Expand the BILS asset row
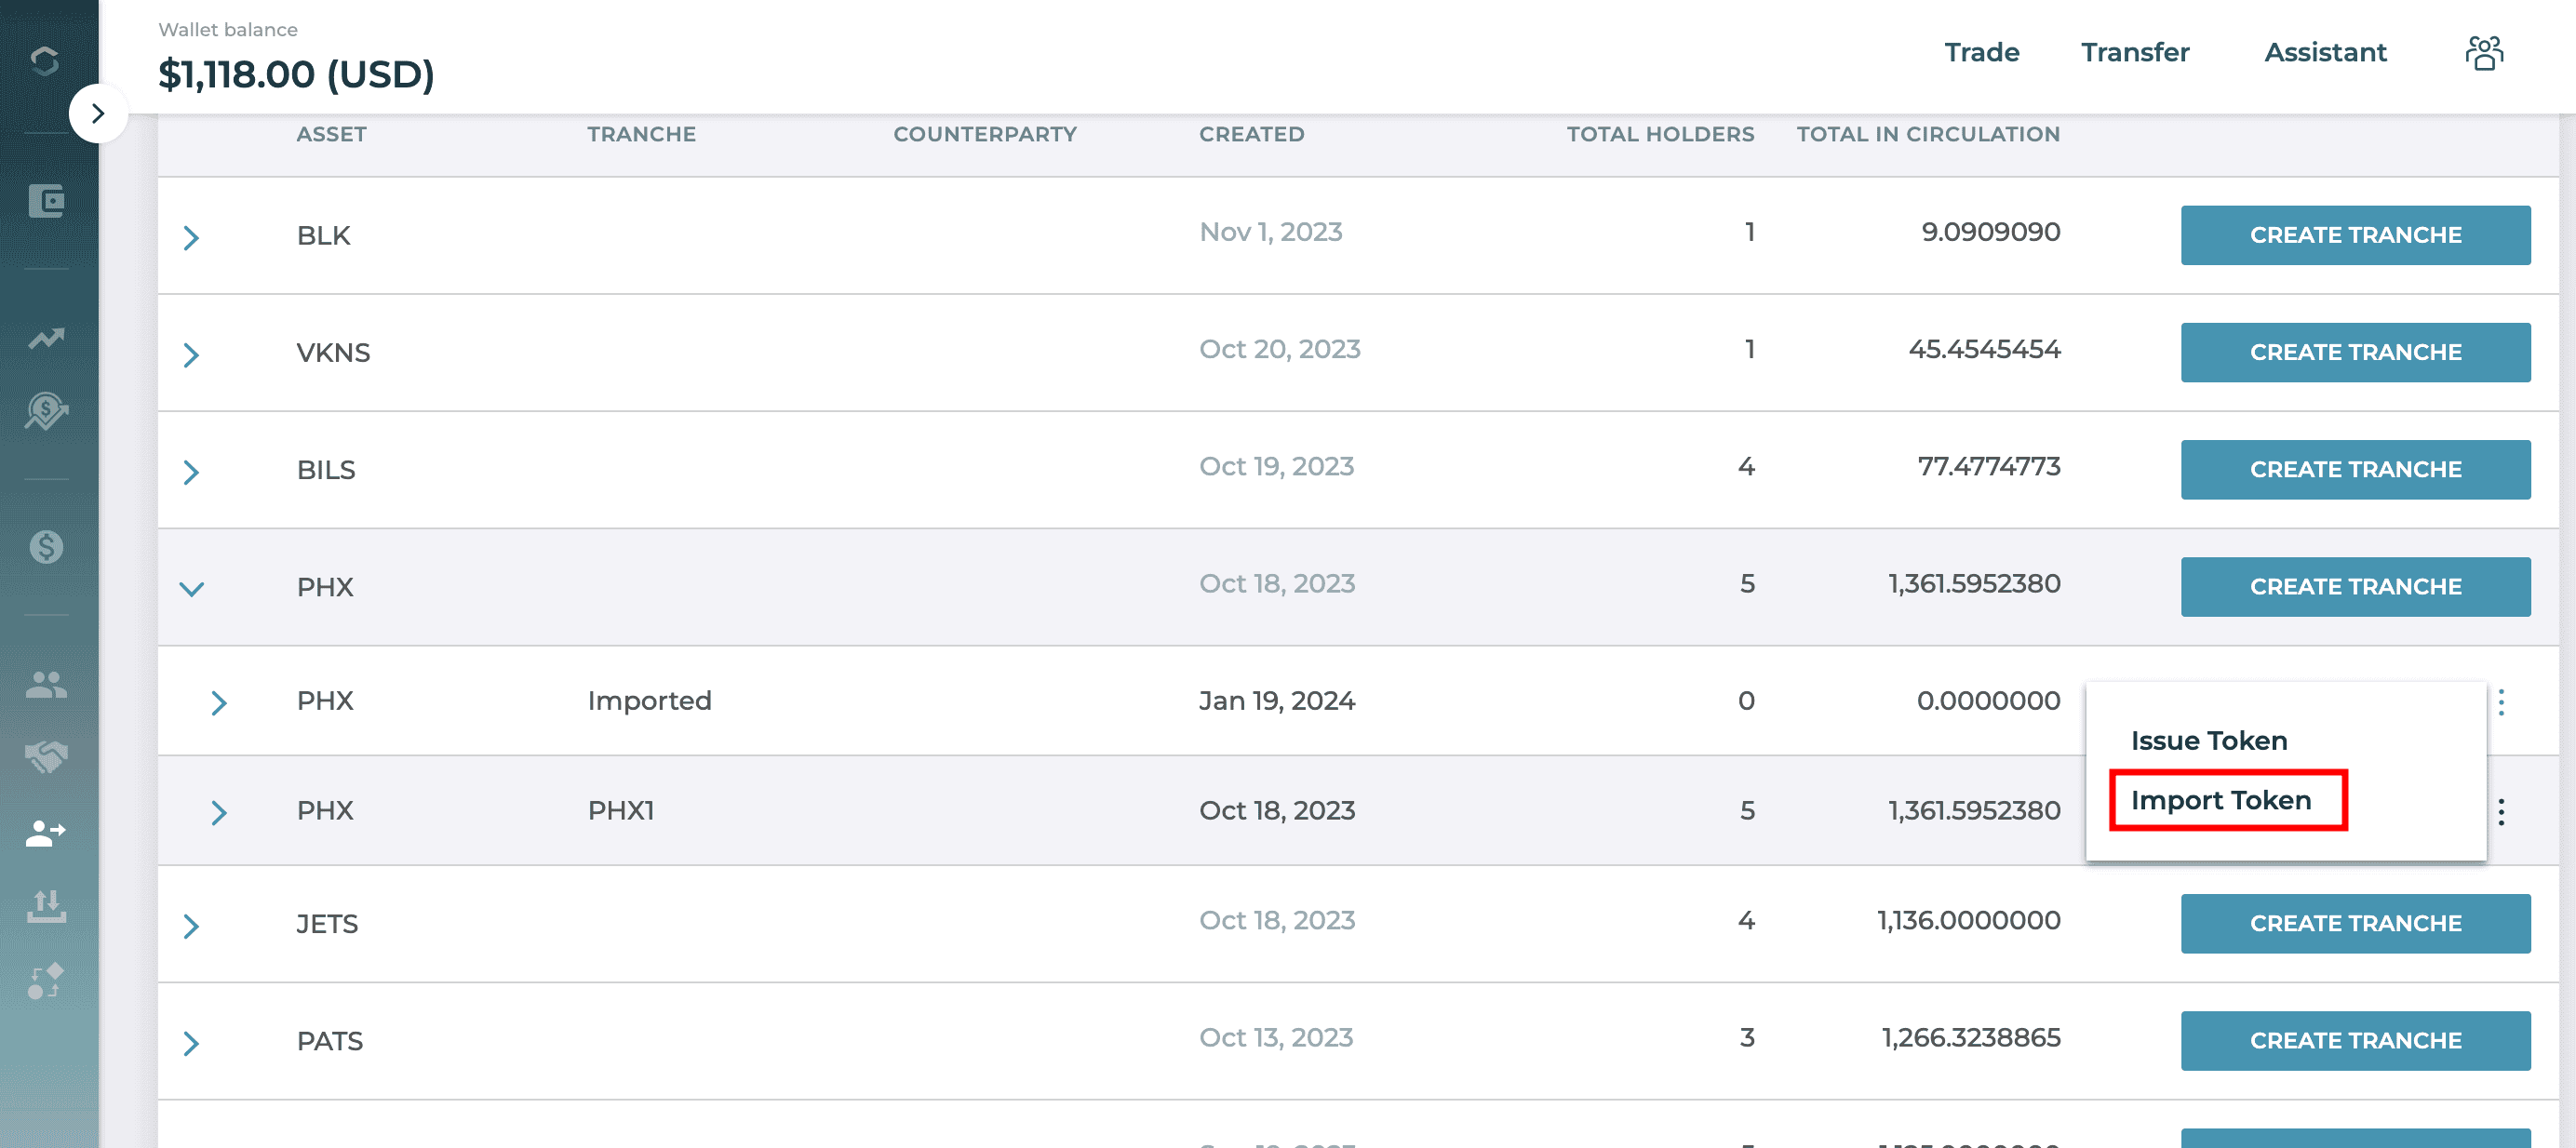 tap(192, 471)
